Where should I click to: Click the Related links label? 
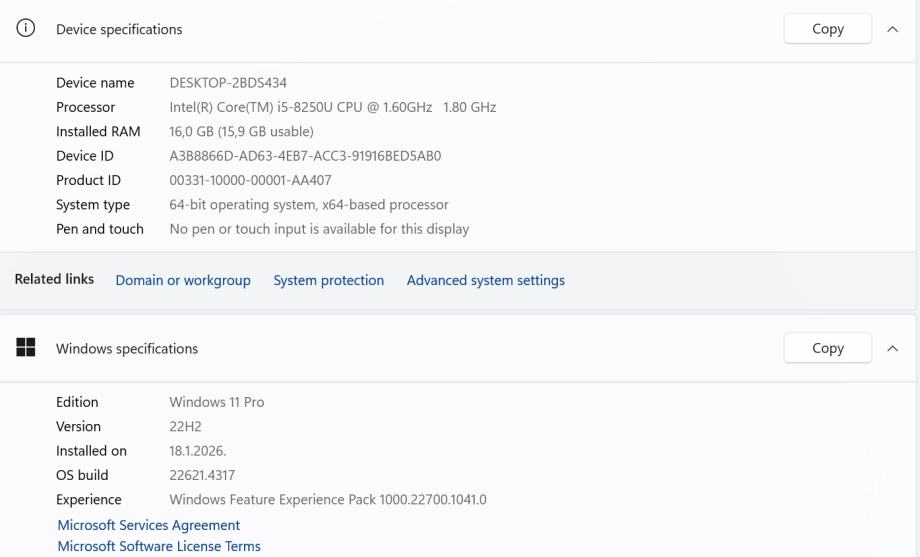pyautogui.click(x=54, y=279)
